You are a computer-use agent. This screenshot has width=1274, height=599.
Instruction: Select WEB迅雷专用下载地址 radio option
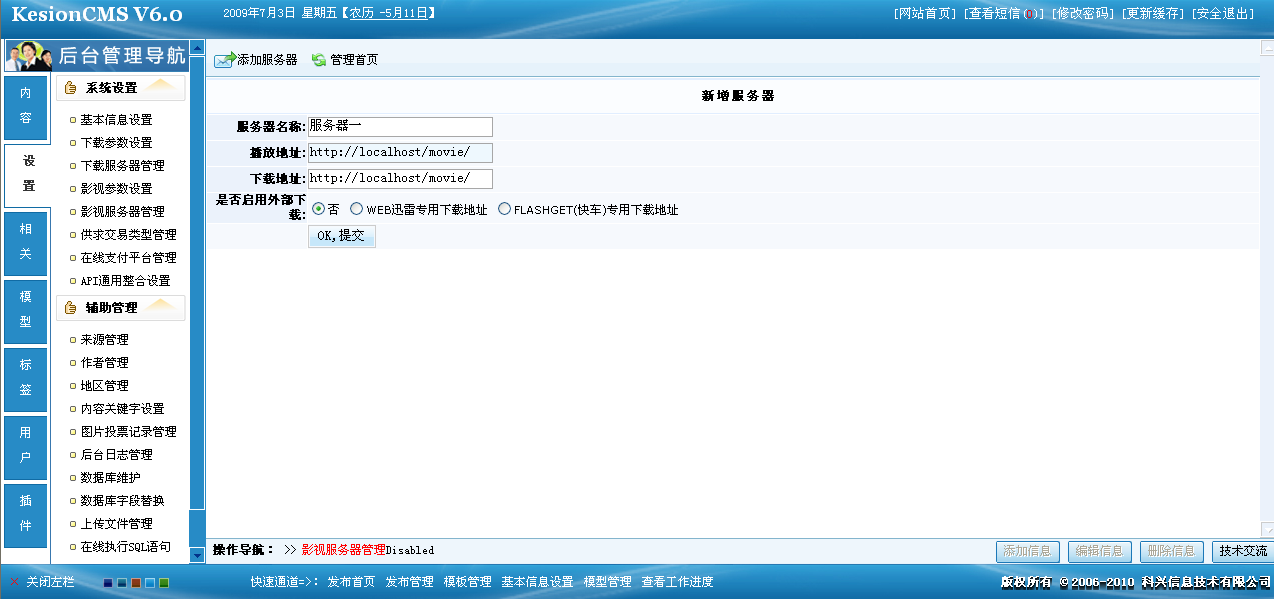point(356,210)
